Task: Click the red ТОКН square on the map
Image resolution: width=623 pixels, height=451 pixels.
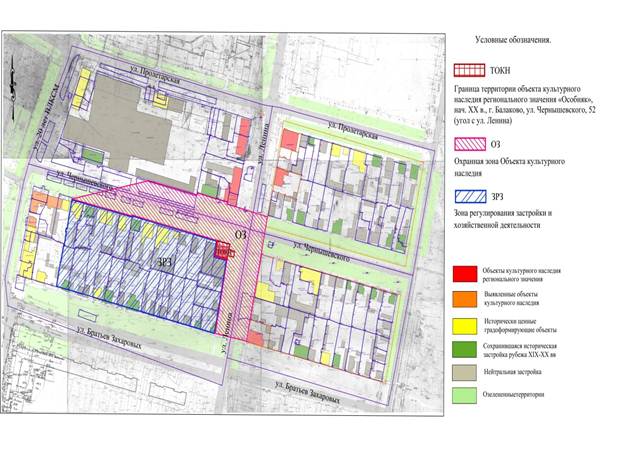Action: [x=222, y=250]
